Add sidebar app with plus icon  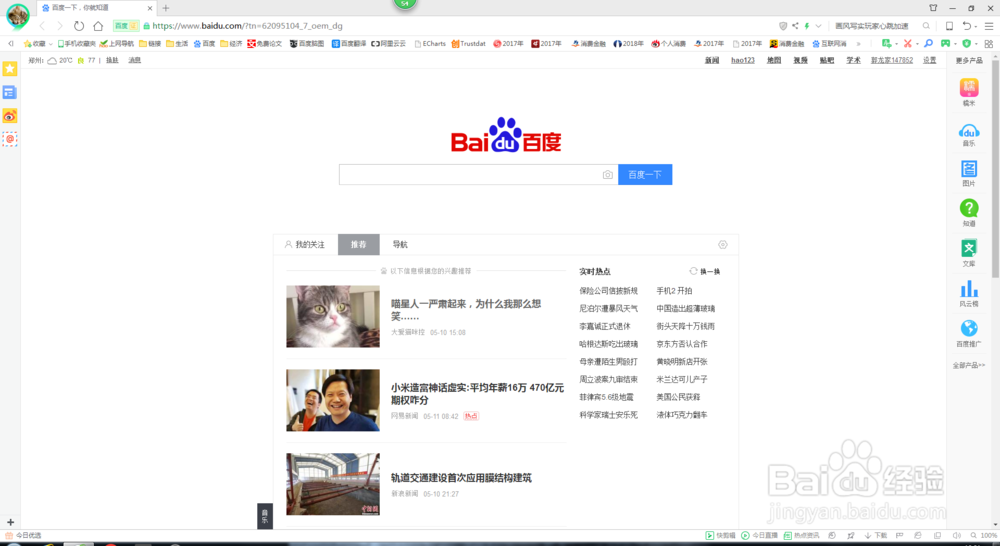tap(10, 522)
